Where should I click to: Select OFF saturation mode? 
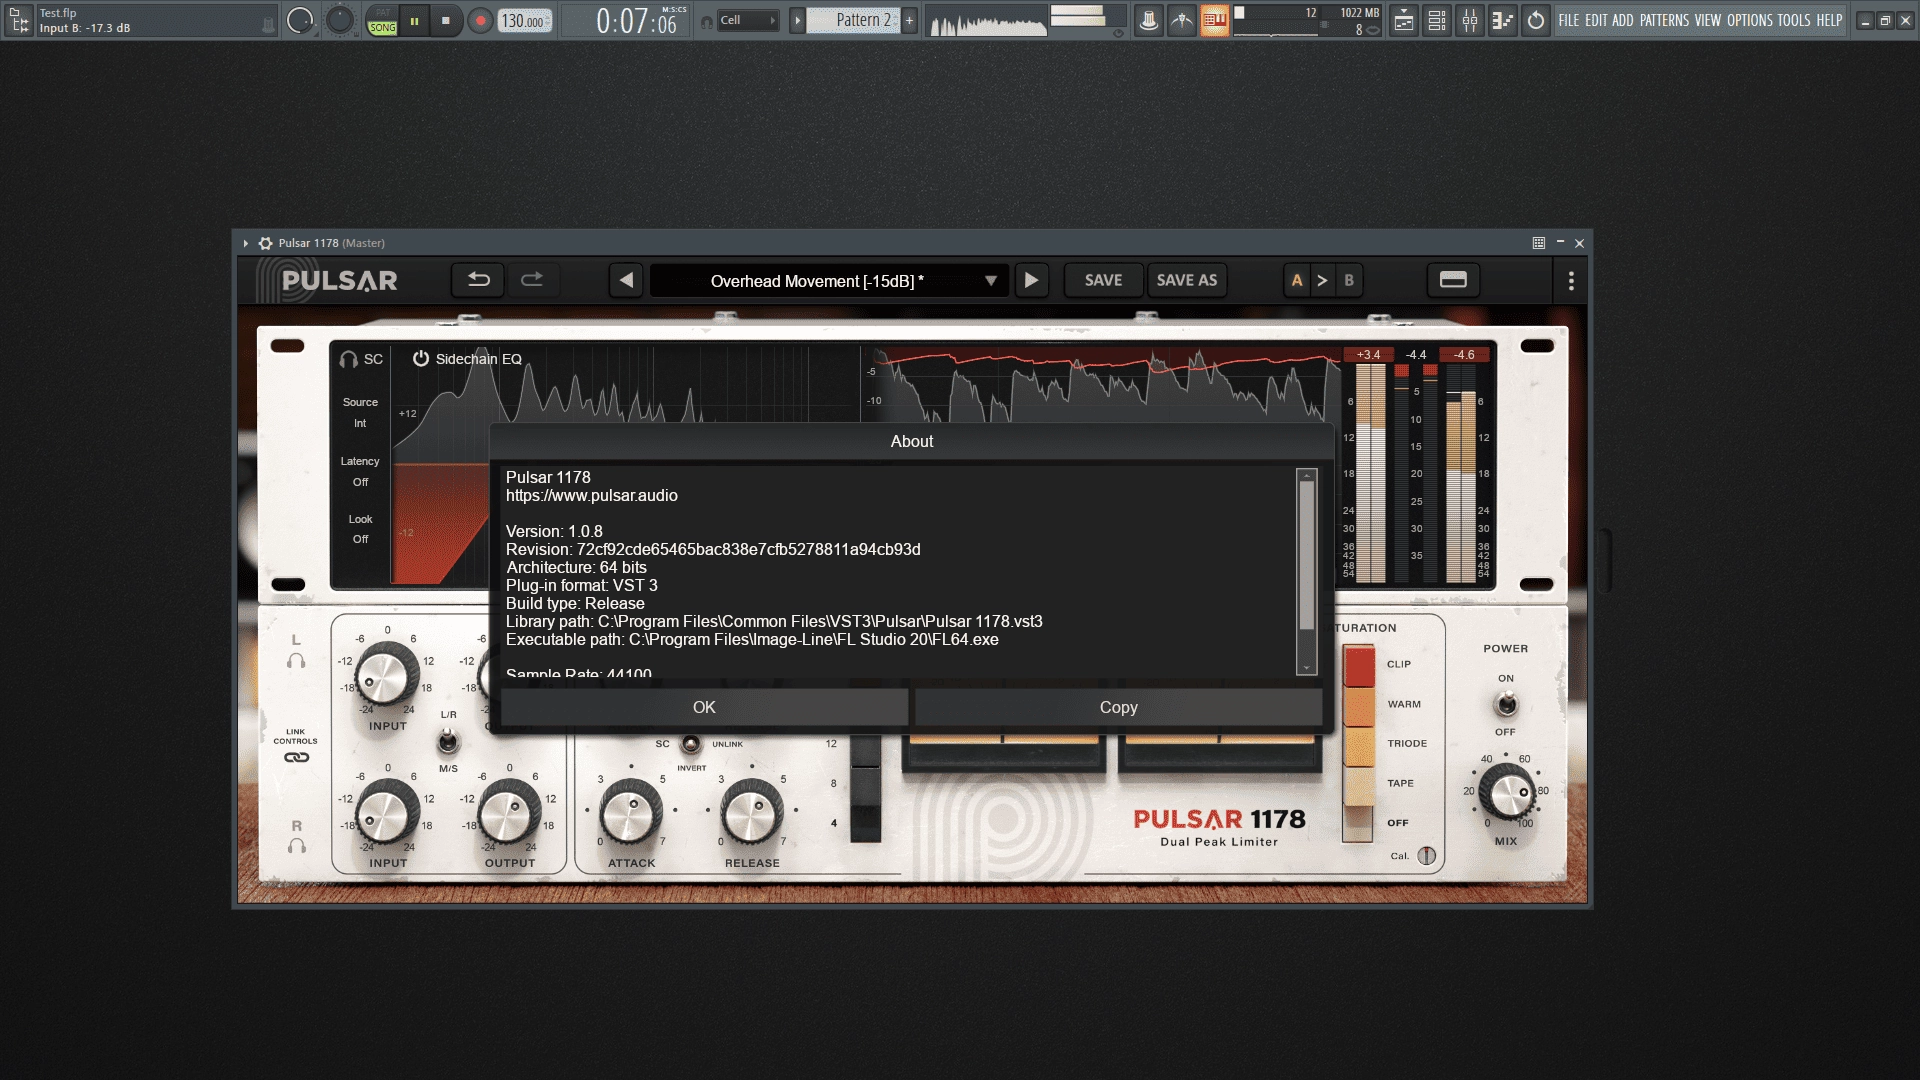point(1359,823)
